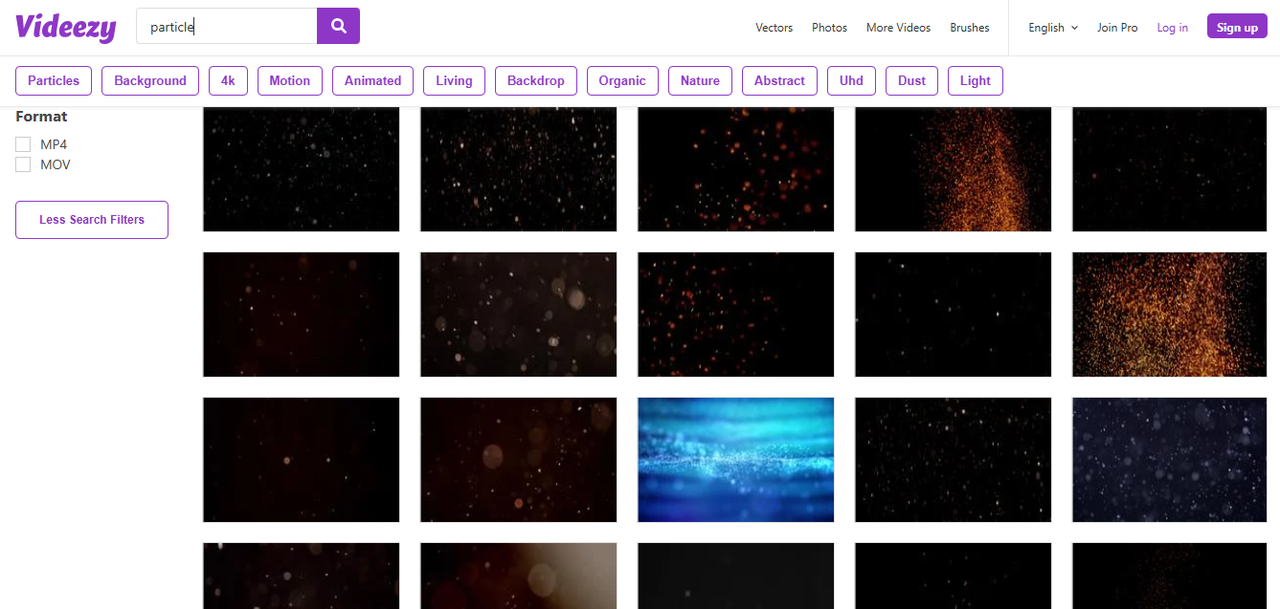Open the orange particle column thumbnail in top row

click(953, 169)
